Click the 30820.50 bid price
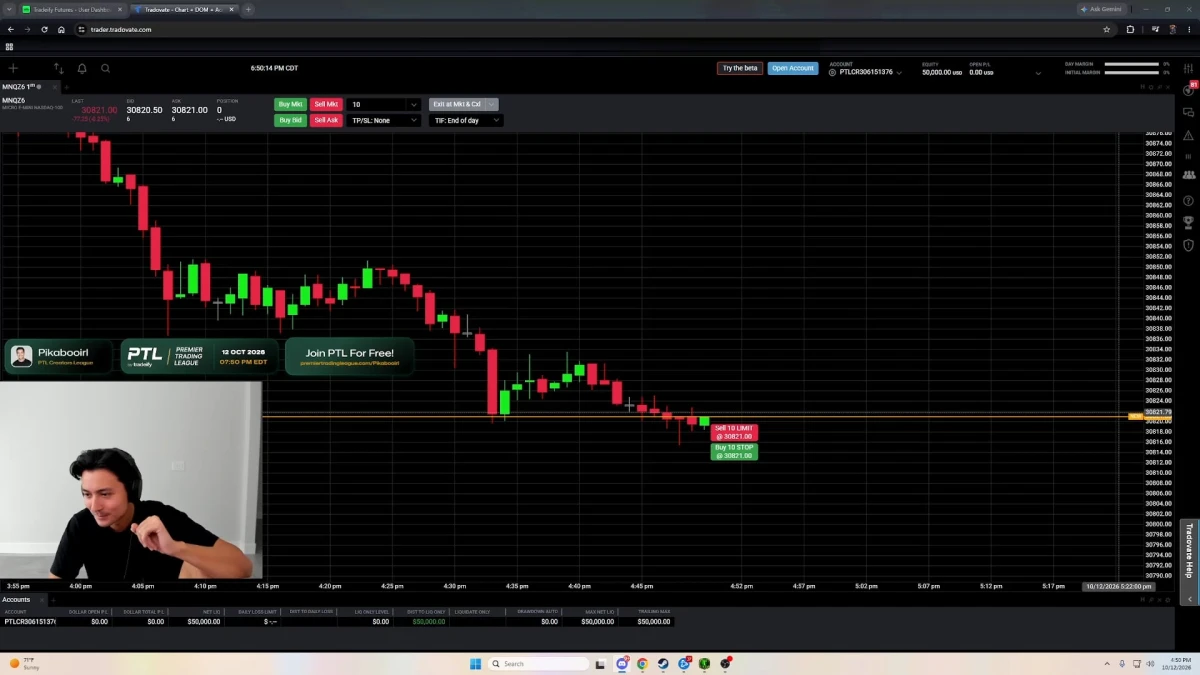Screen dimensions: 1200x675 (x=144, y=110)
